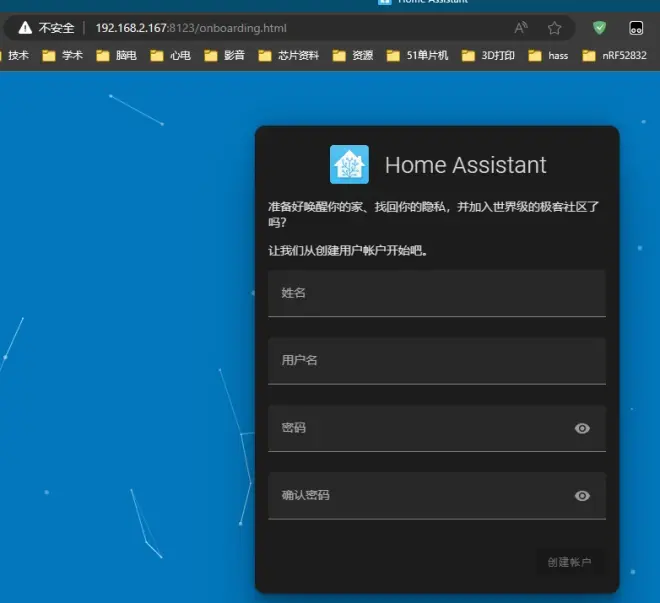Open the 51单片机 bookmark folder
The image size is (660, 603).
[x=417, y=56]
